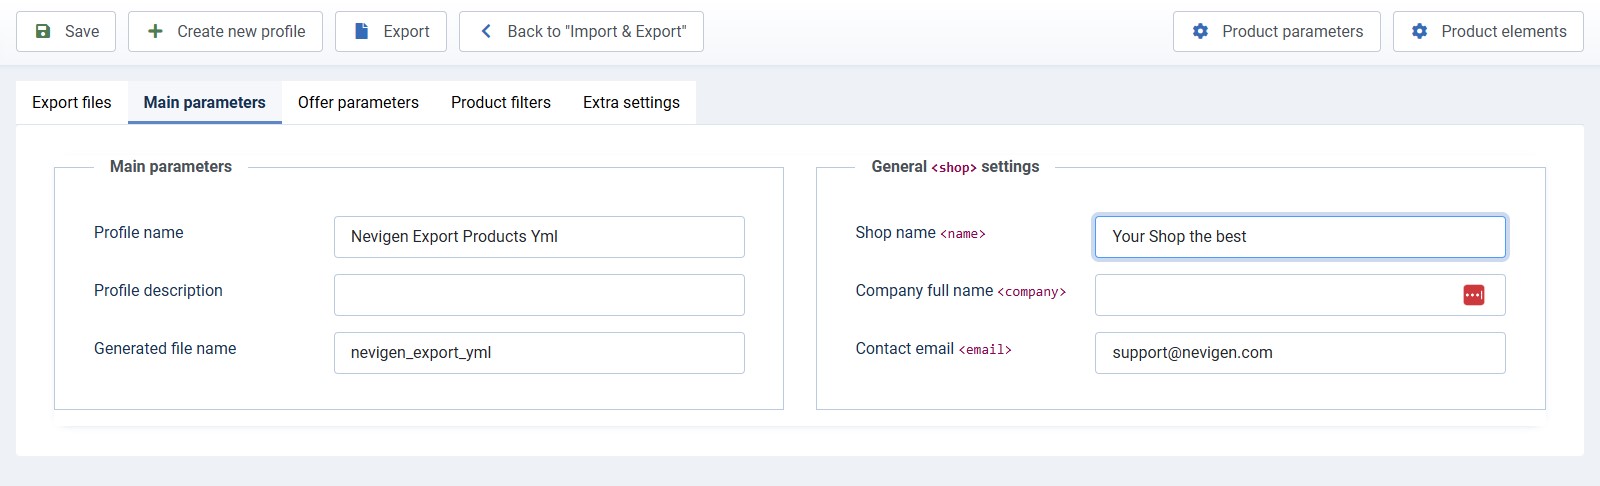
Task: Open the Offer parameters tab
Action: pos(358,102)
